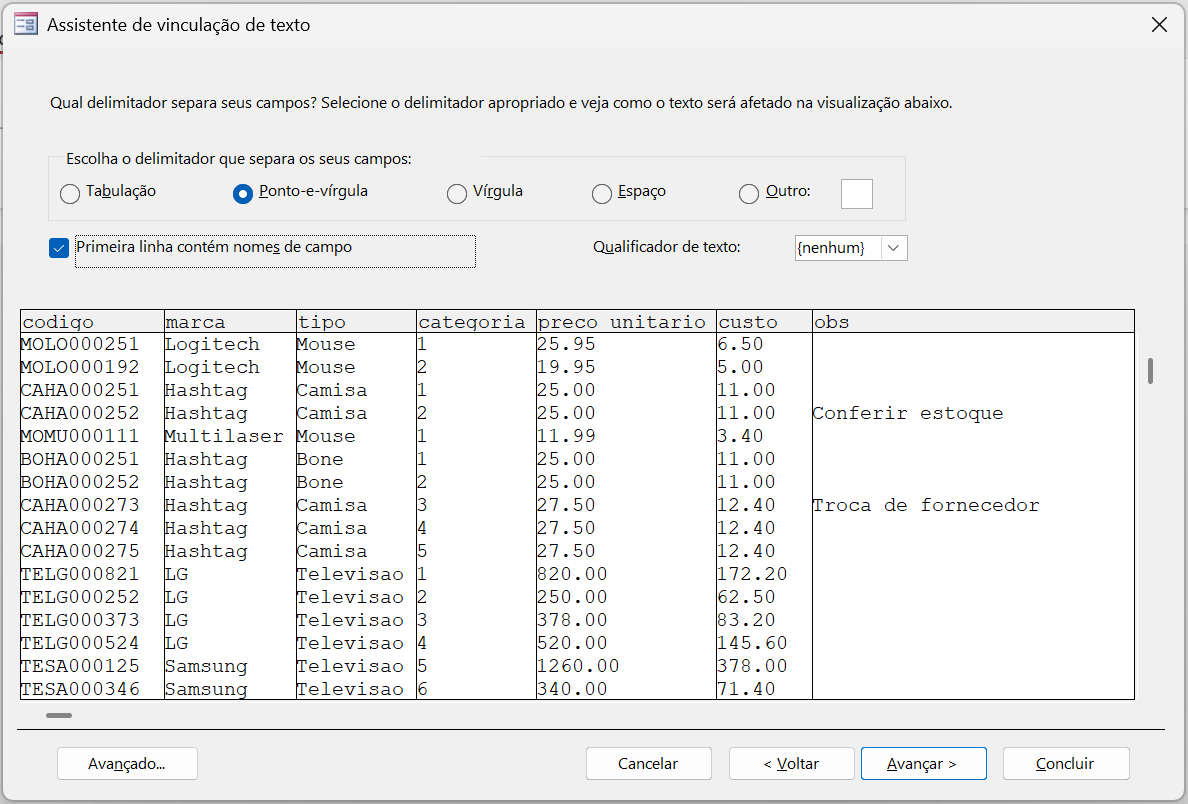This screenshot has width=1188, height=804.
Task: Click the horizontal scrollbar thumb below preview
Action: click(x=59, y=715)
